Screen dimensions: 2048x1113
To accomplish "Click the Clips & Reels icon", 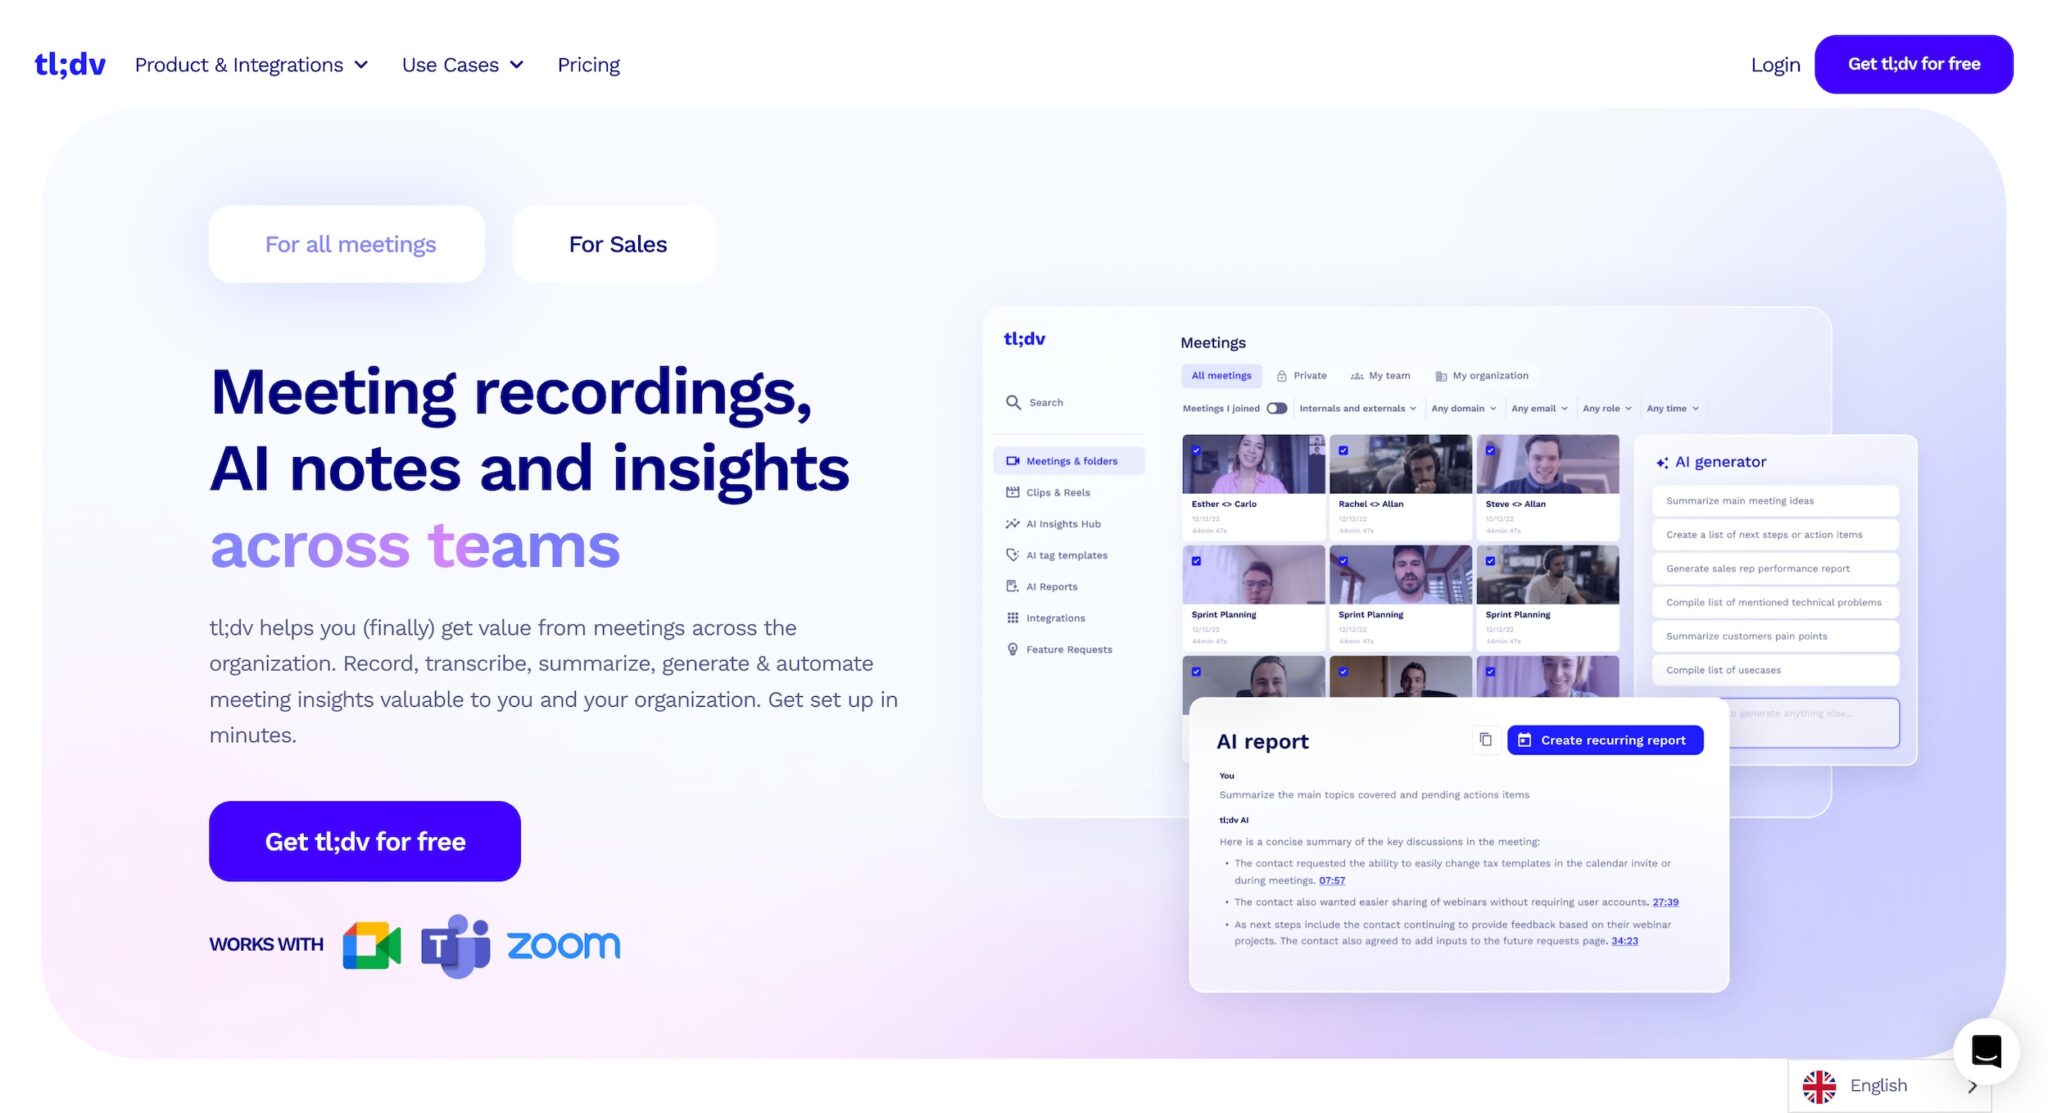I will click(1012, 491).
